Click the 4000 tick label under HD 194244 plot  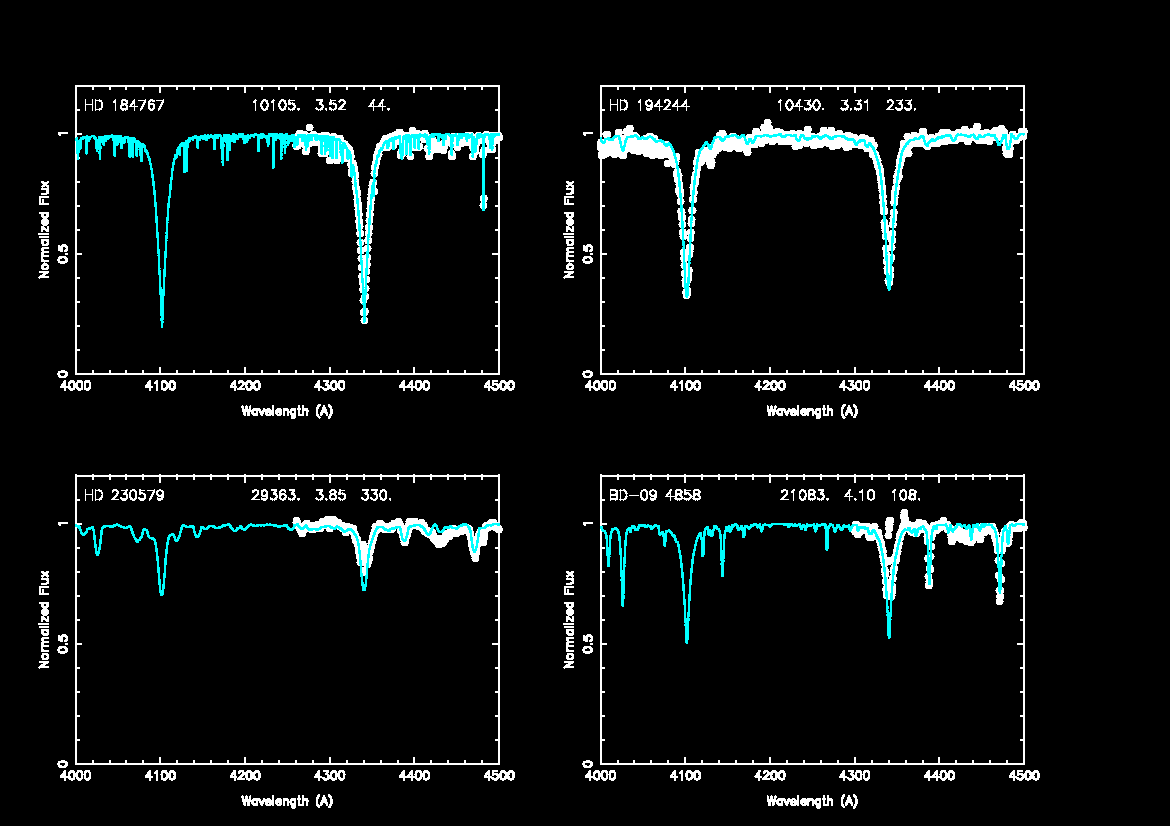point(599,385)
